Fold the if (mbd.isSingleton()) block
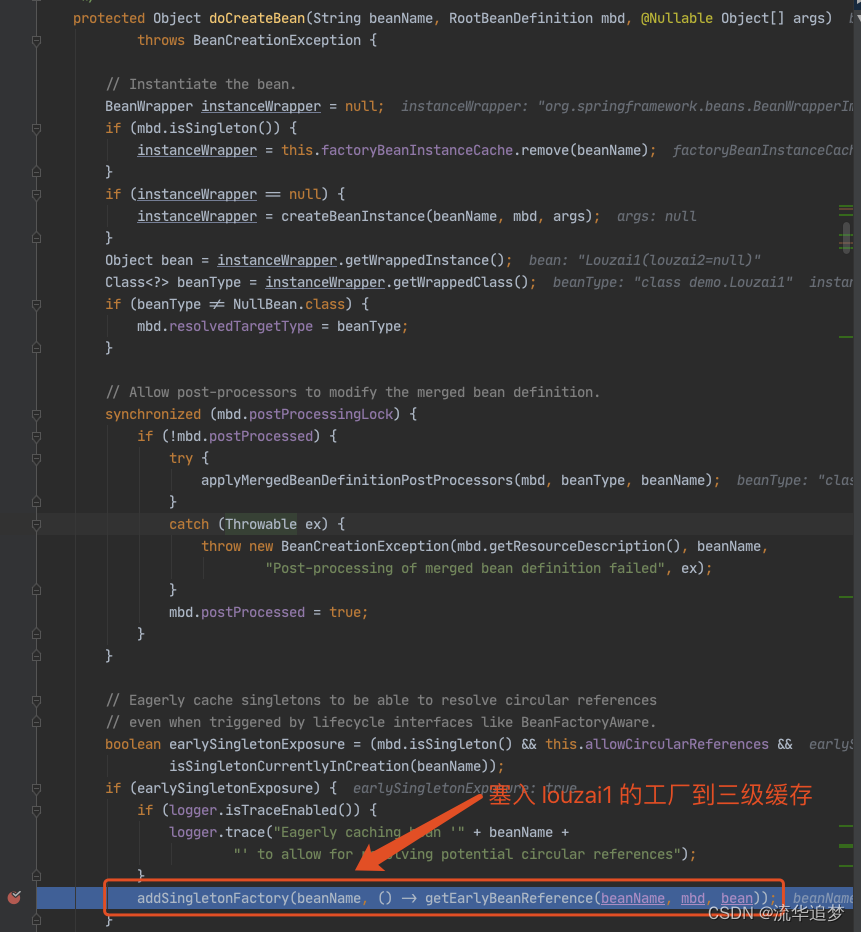Viewport: 861px width, 932px height. (36, 128)
